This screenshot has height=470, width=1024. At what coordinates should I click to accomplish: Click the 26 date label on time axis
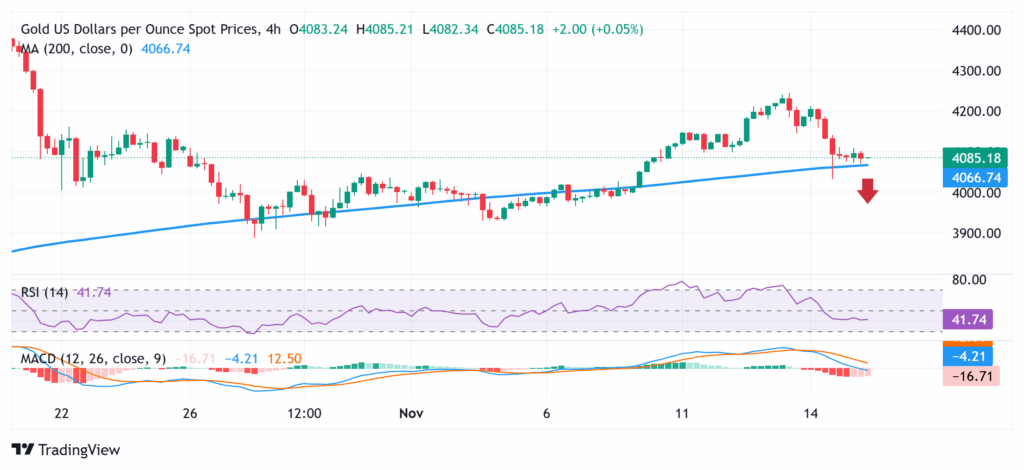tap(190, 413)
